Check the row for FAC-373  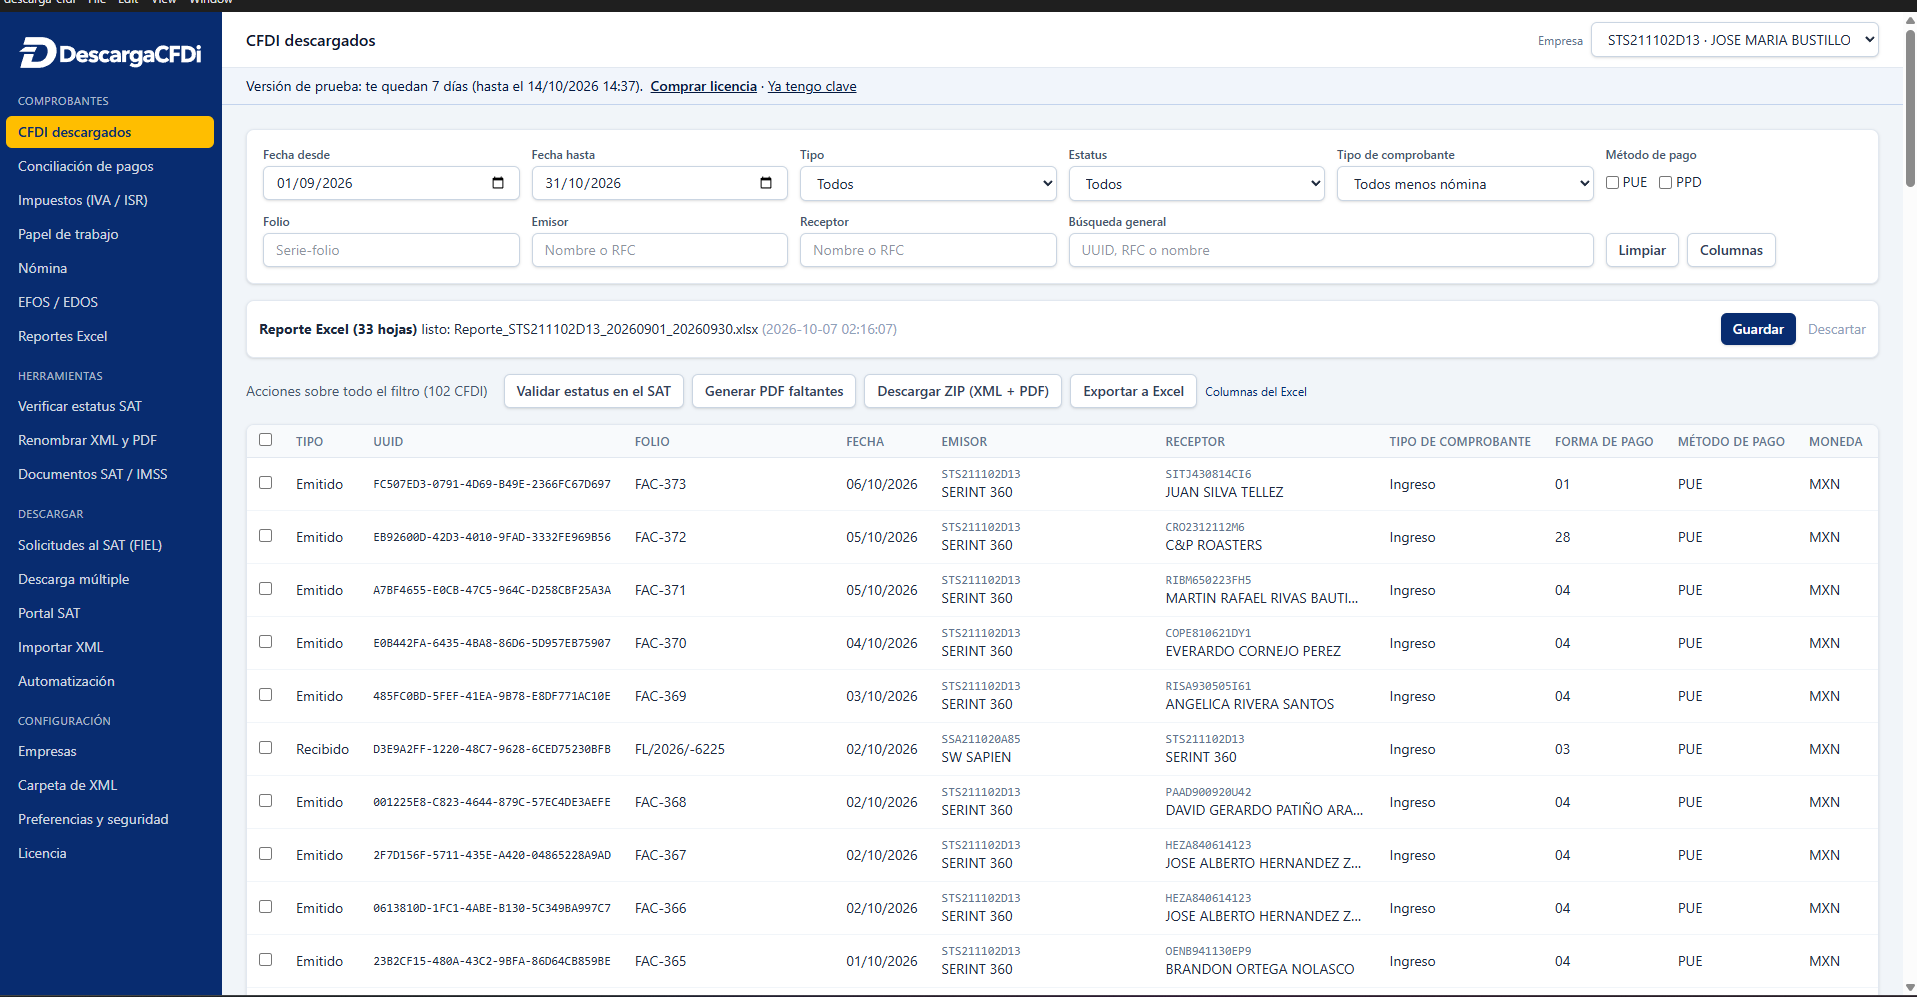click(265, 483)
